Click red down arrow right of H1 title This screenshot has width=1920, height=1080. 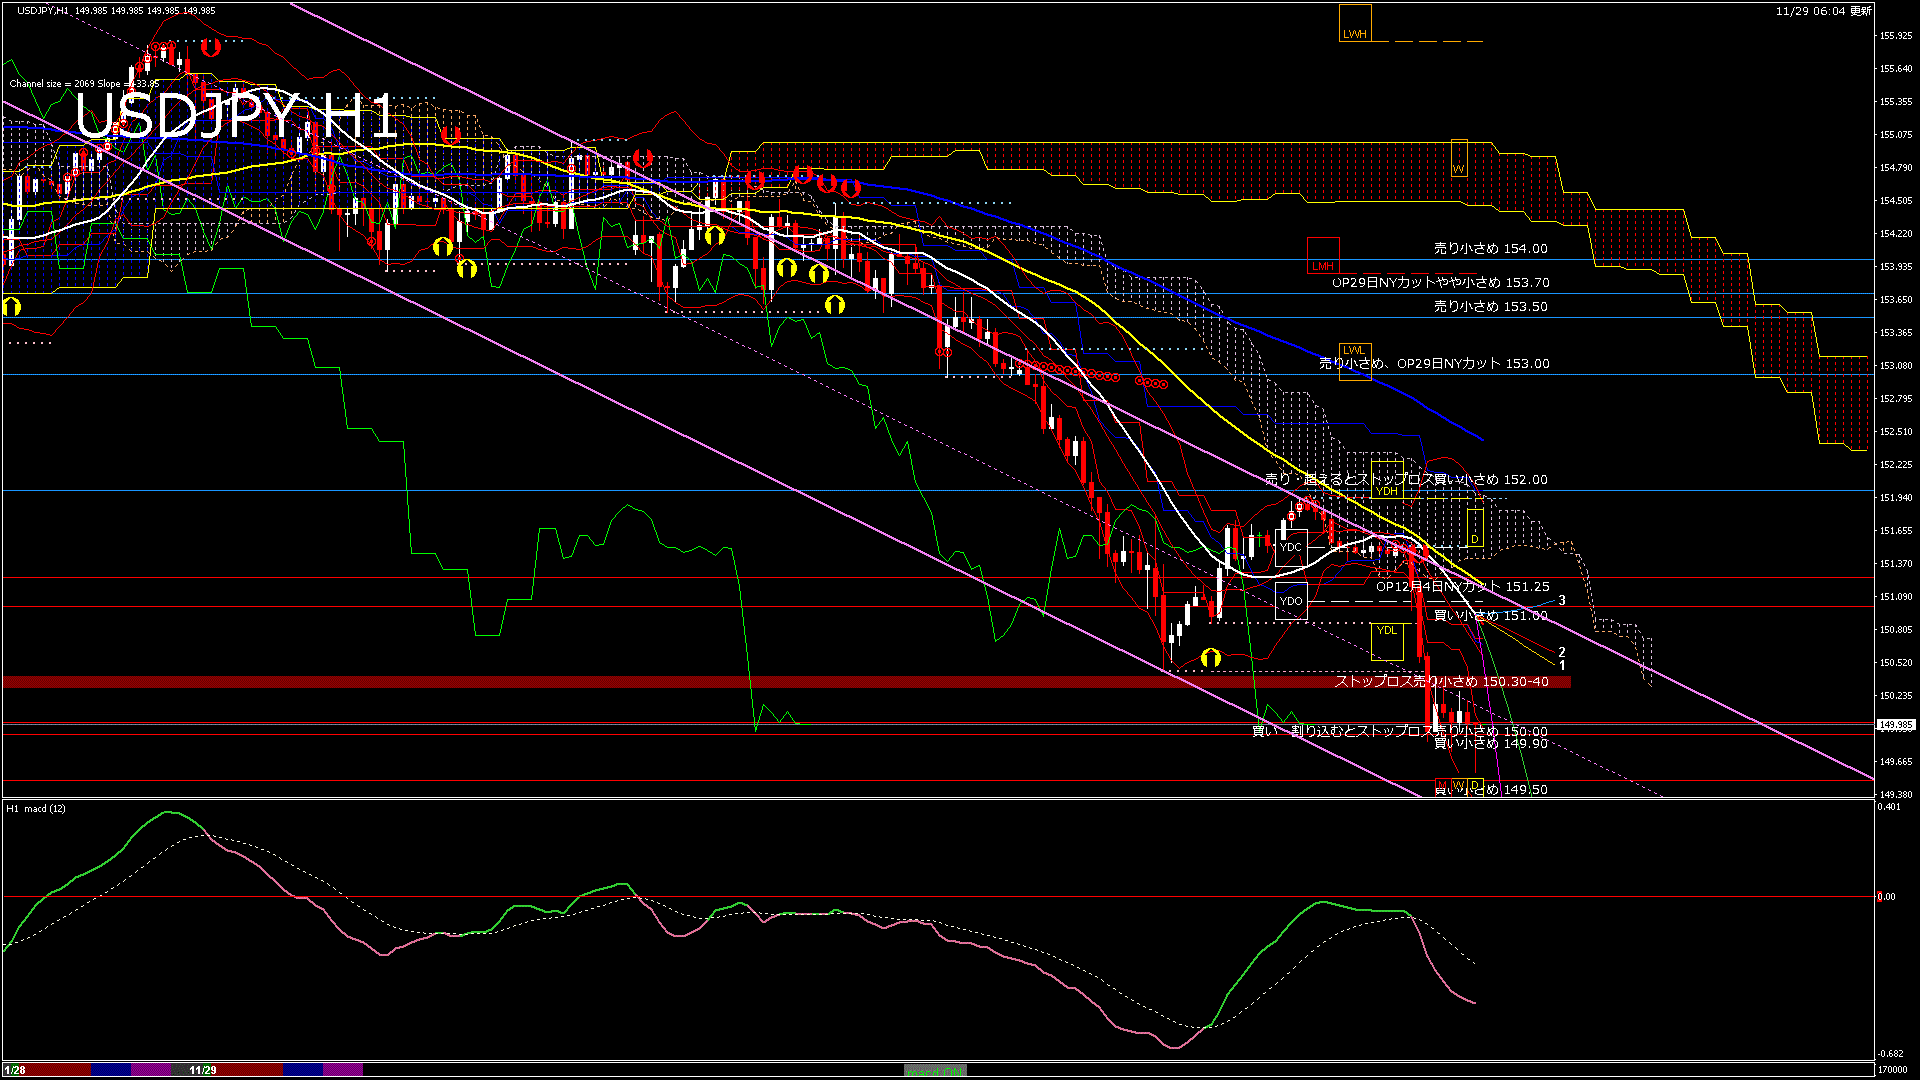[x=451, y=134]
